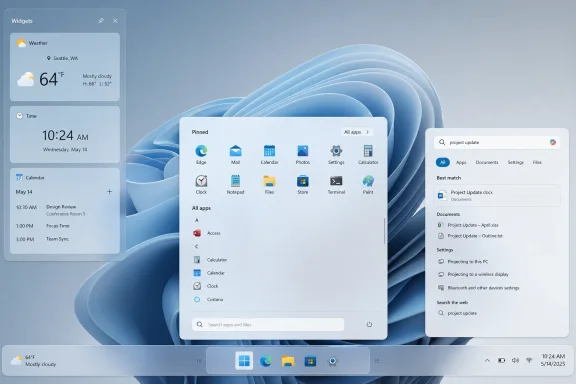
Task: Jump to letter C in All apps
Action: (197, 246)
